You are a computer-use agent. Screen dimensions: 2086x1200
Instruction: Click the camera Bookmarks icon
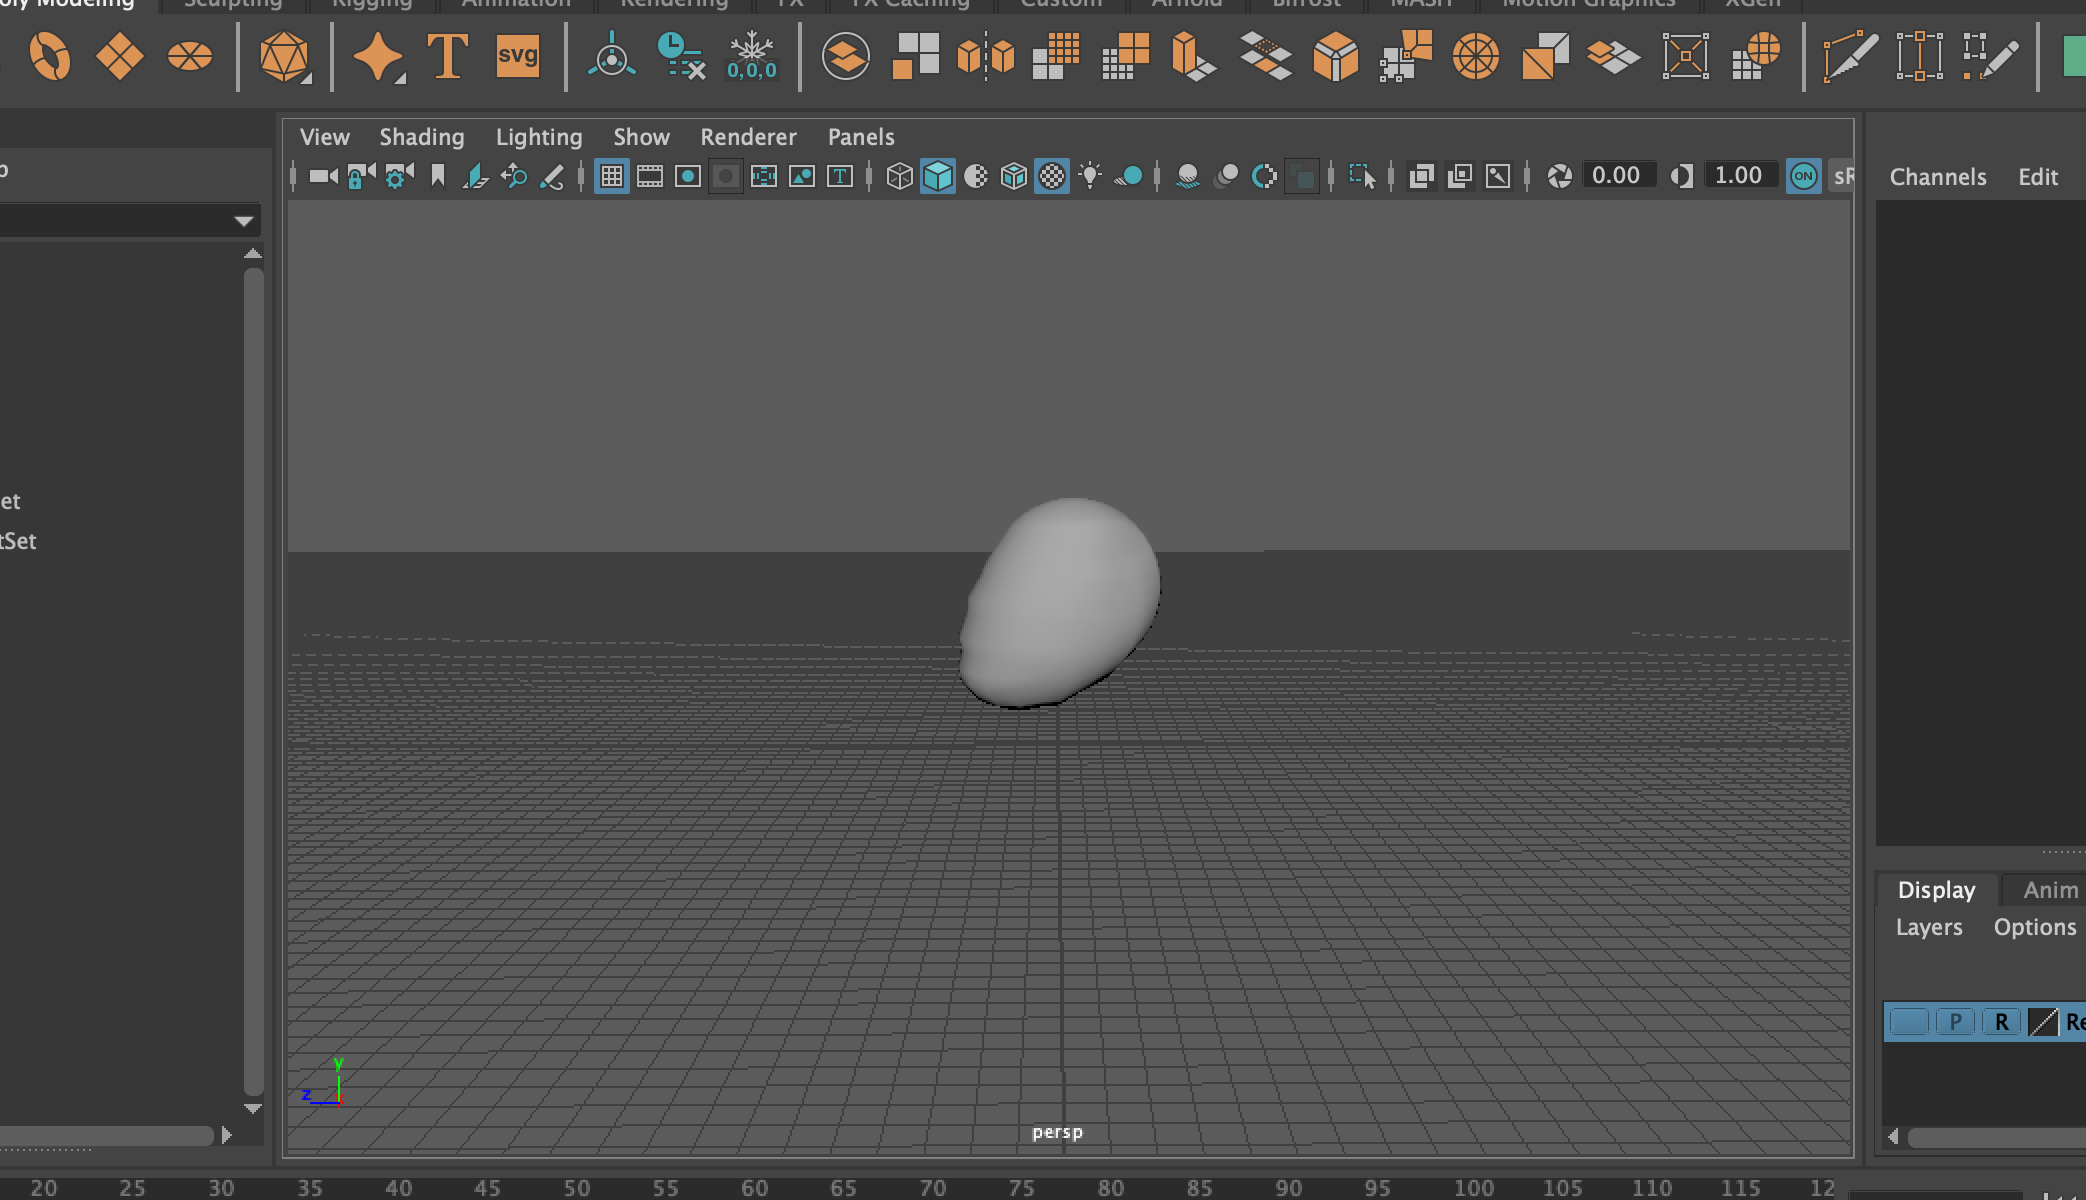437,176
